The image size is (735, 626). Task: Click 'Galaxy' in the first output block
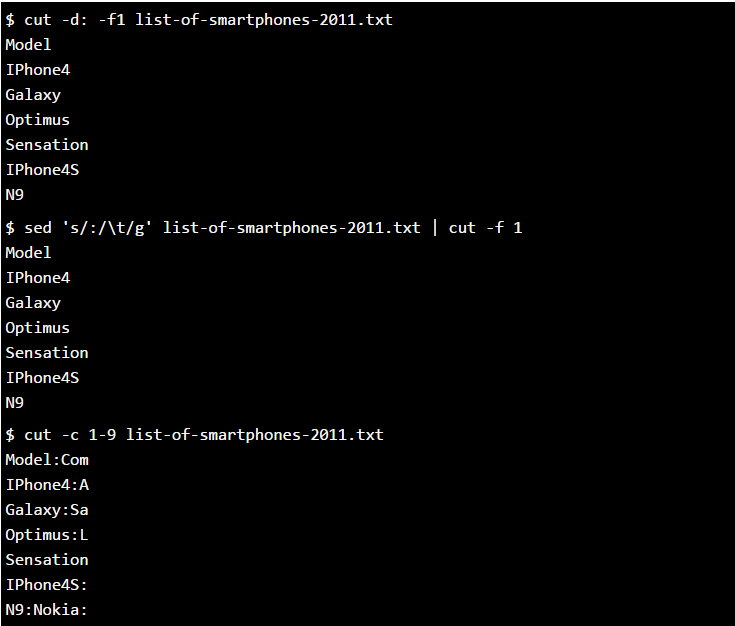(33, 95)
